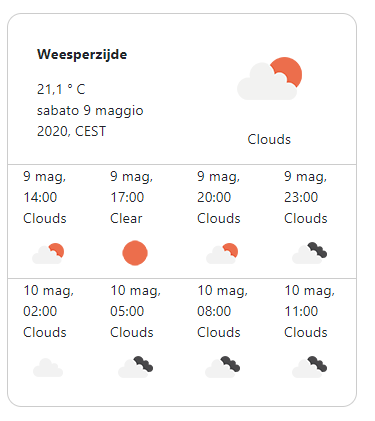375x421 pixels.
Task: Click the 14:00 cloud with sun icon
Action: [48, 254]
